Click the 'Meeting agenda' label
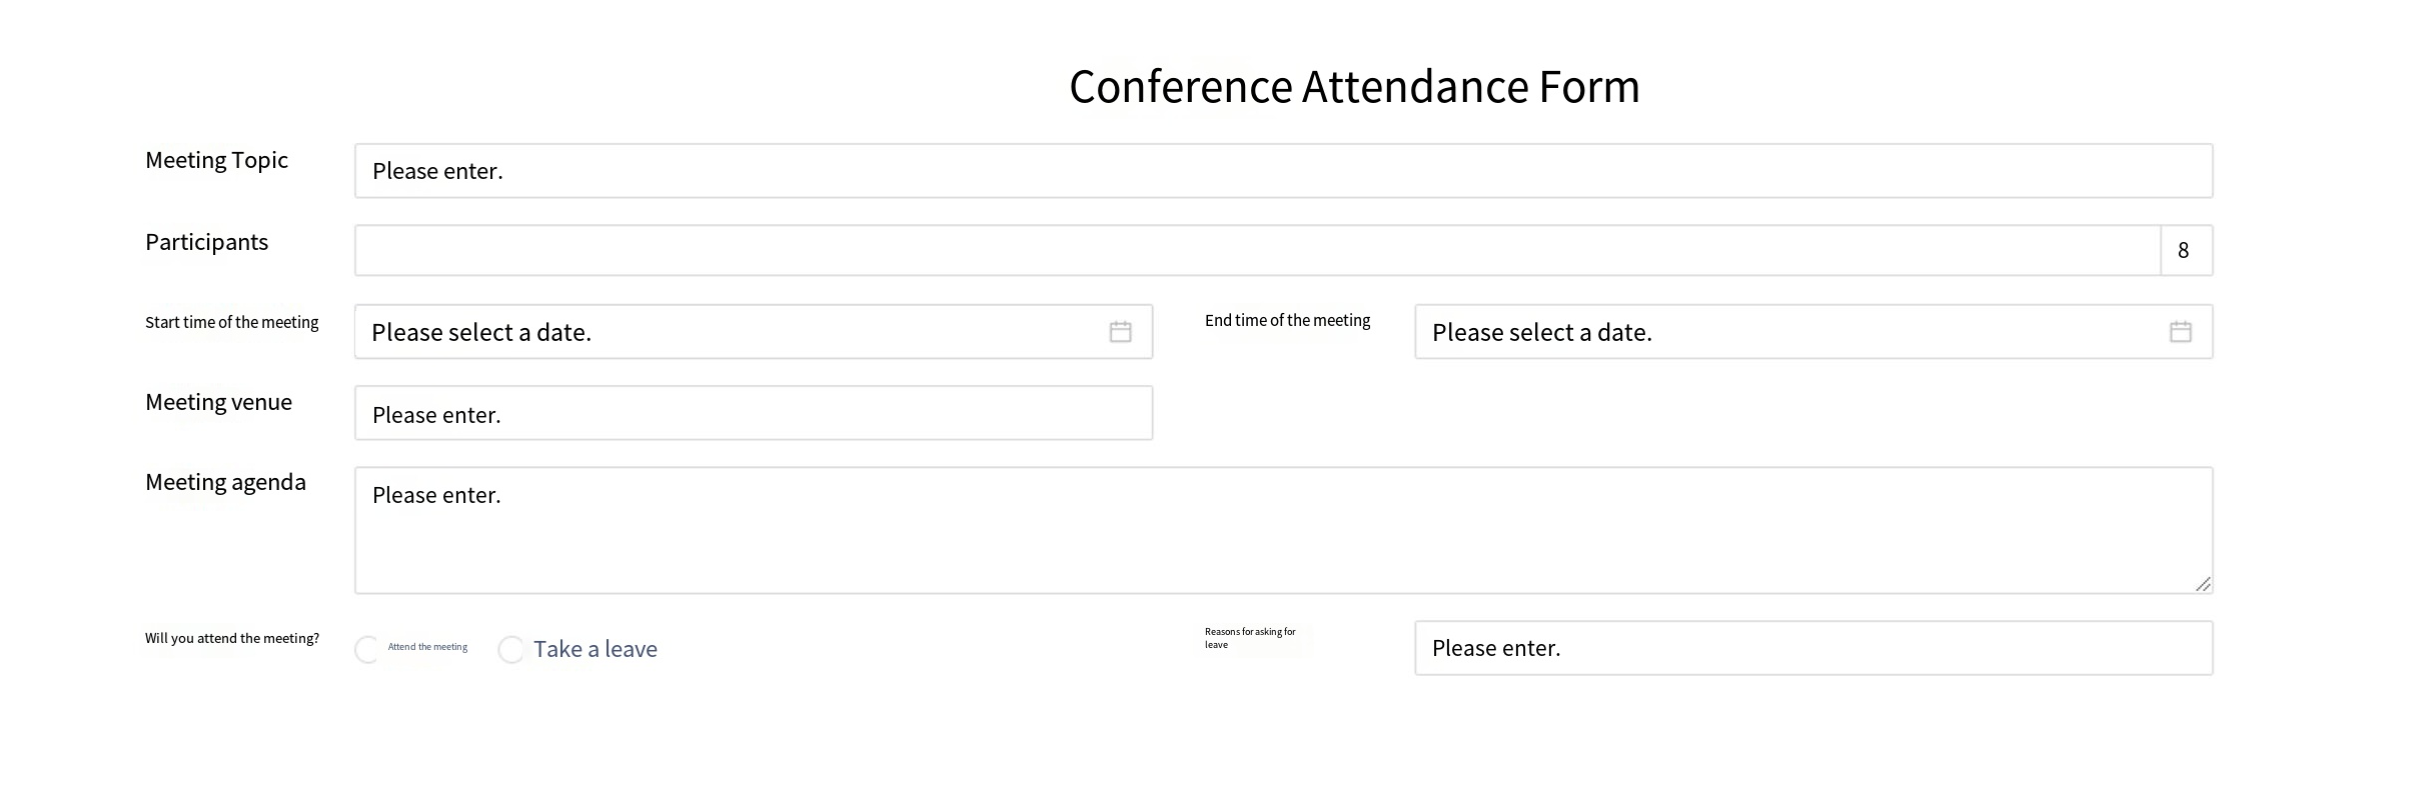 [x=225, y=482]
